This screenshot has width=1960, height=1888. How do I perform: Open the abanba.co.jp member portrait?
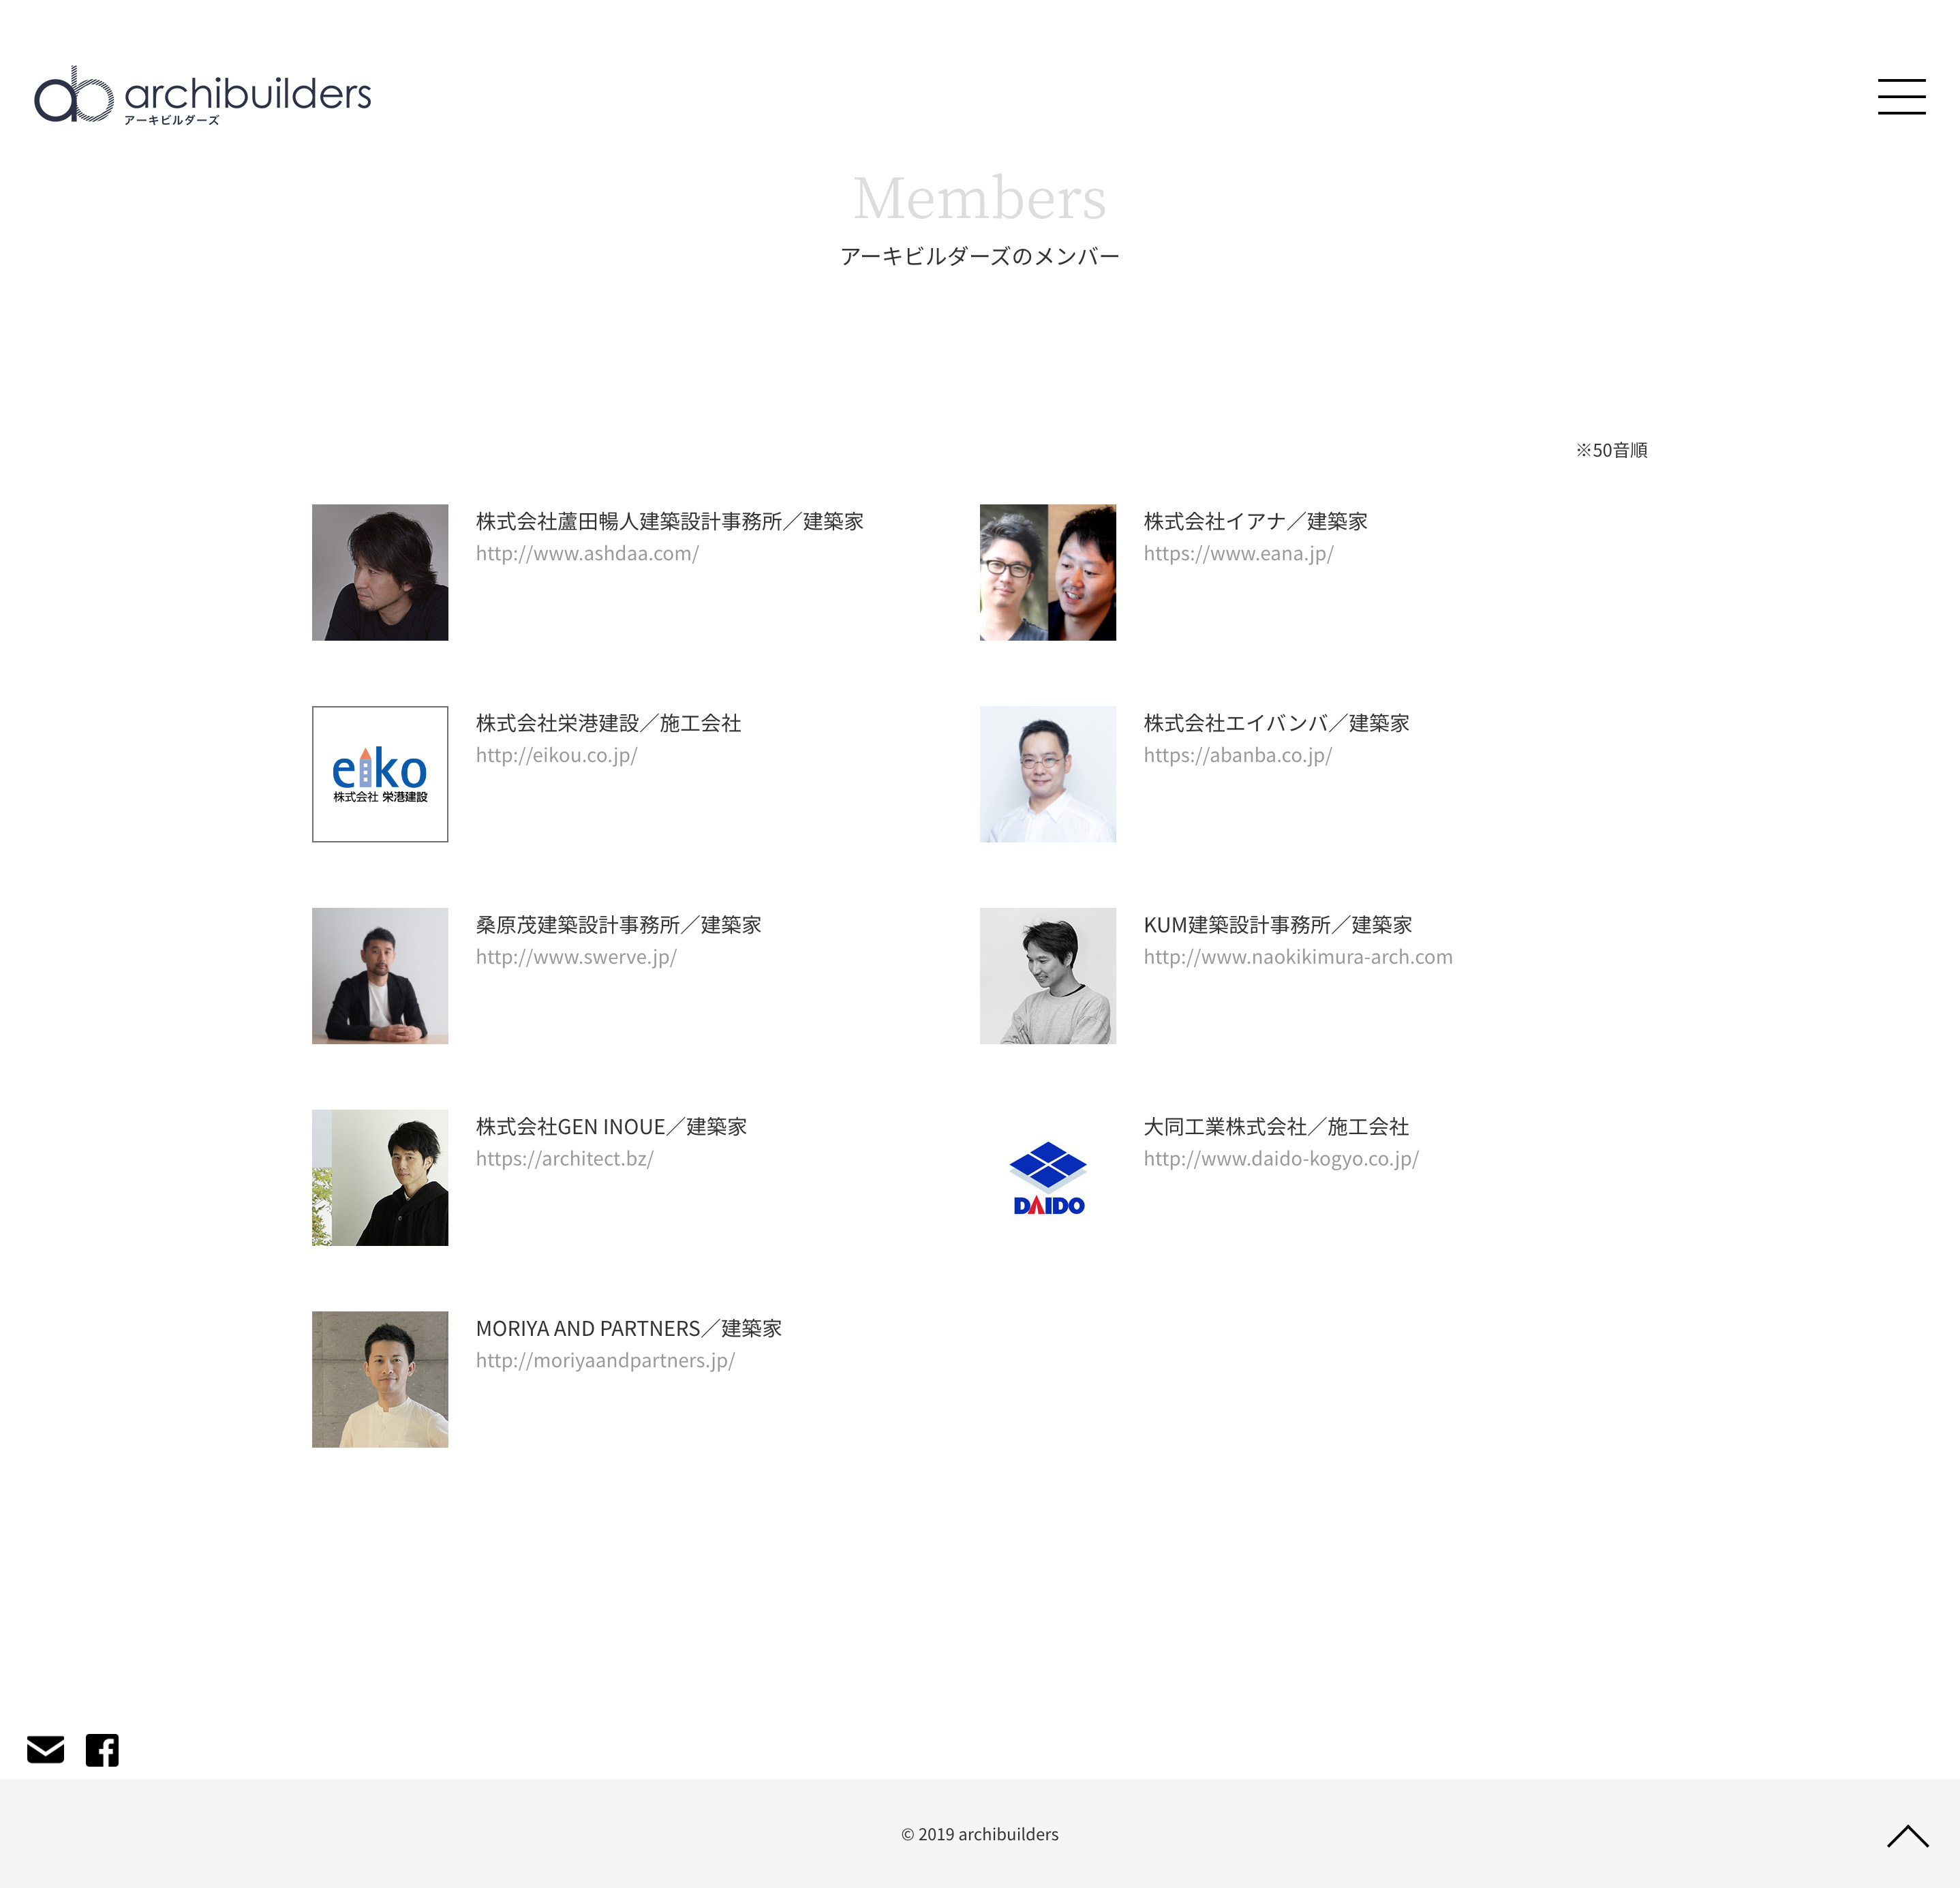tap(1048, 774)
